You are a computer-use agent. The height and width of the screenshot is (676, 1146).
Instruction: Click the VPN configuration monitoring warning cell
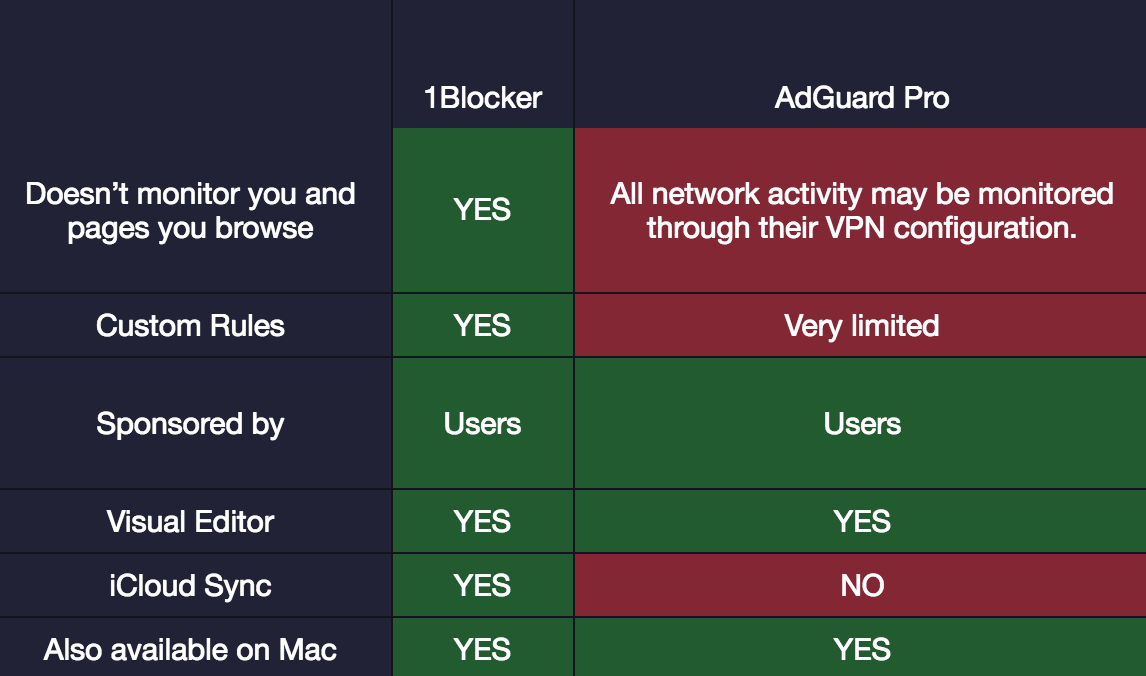pos(861,210)
